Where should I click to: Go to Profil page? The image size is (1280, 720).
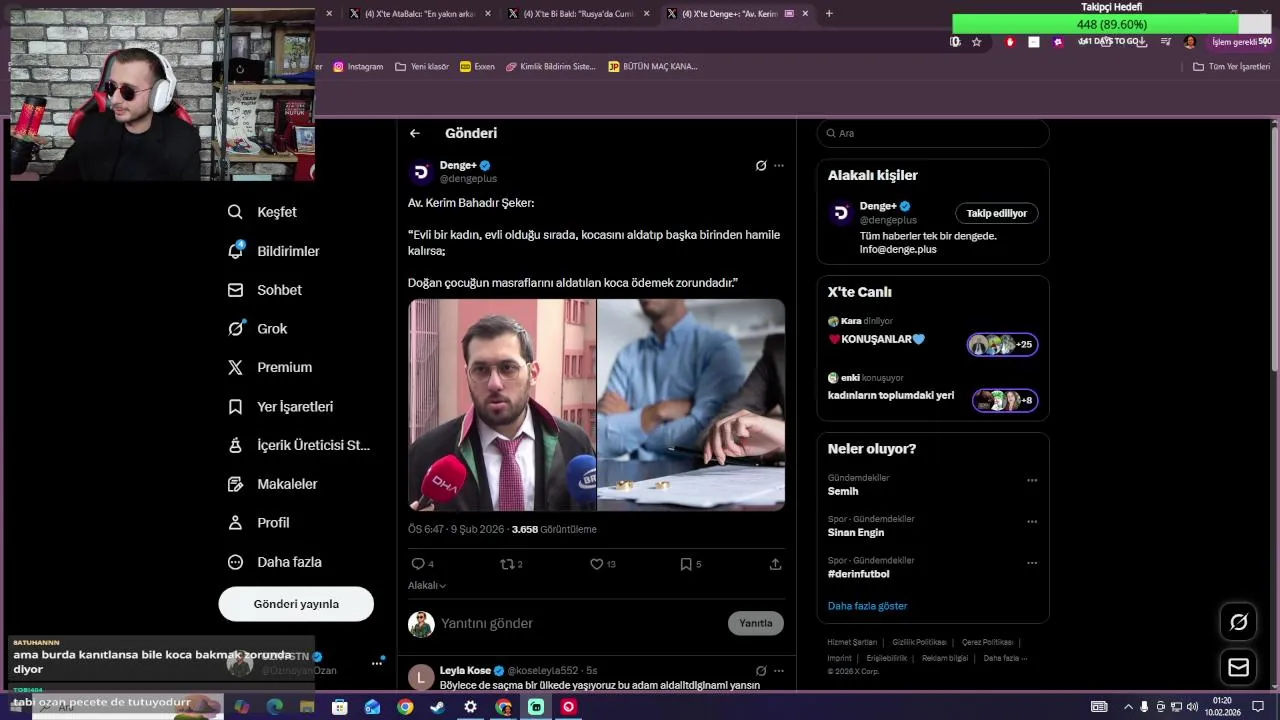[x=259, y=523]
